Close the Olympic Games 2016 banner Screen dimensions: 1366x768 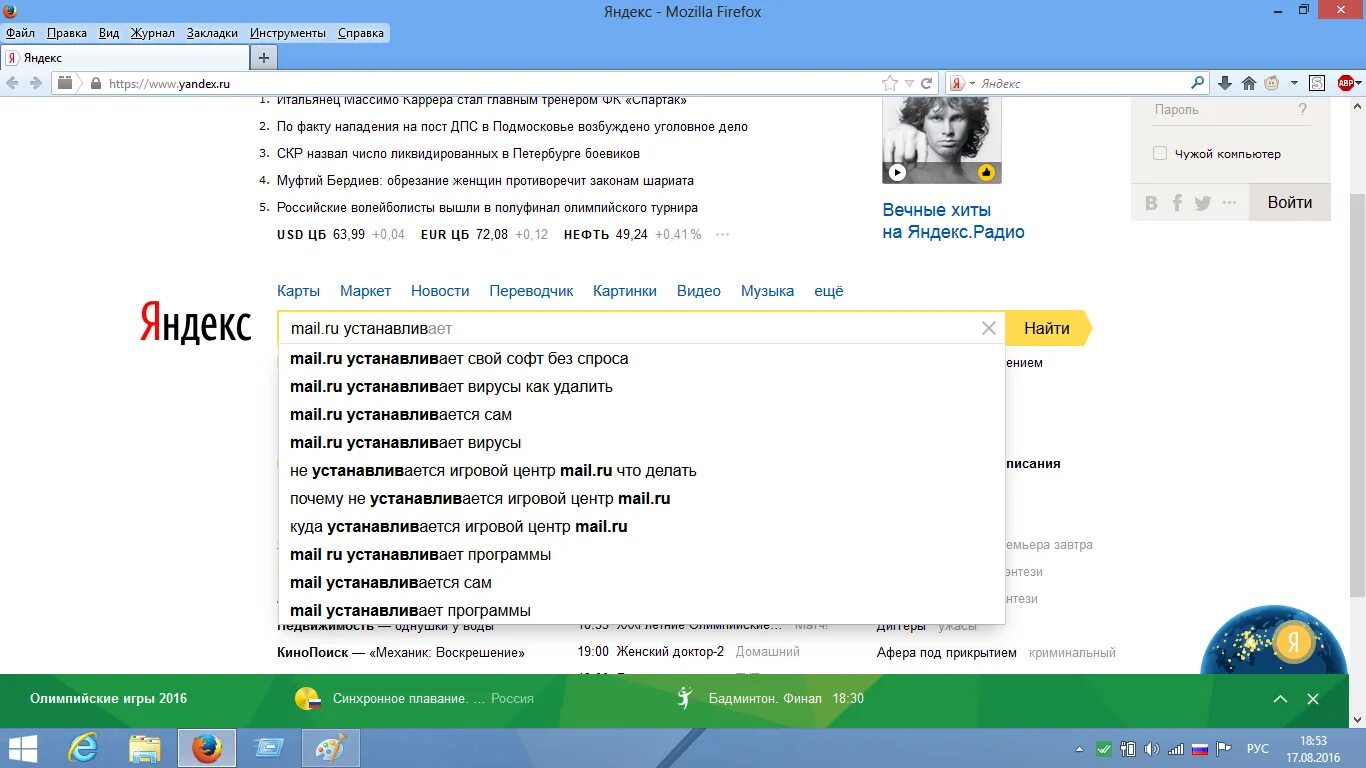click(x=1313, y=699)
